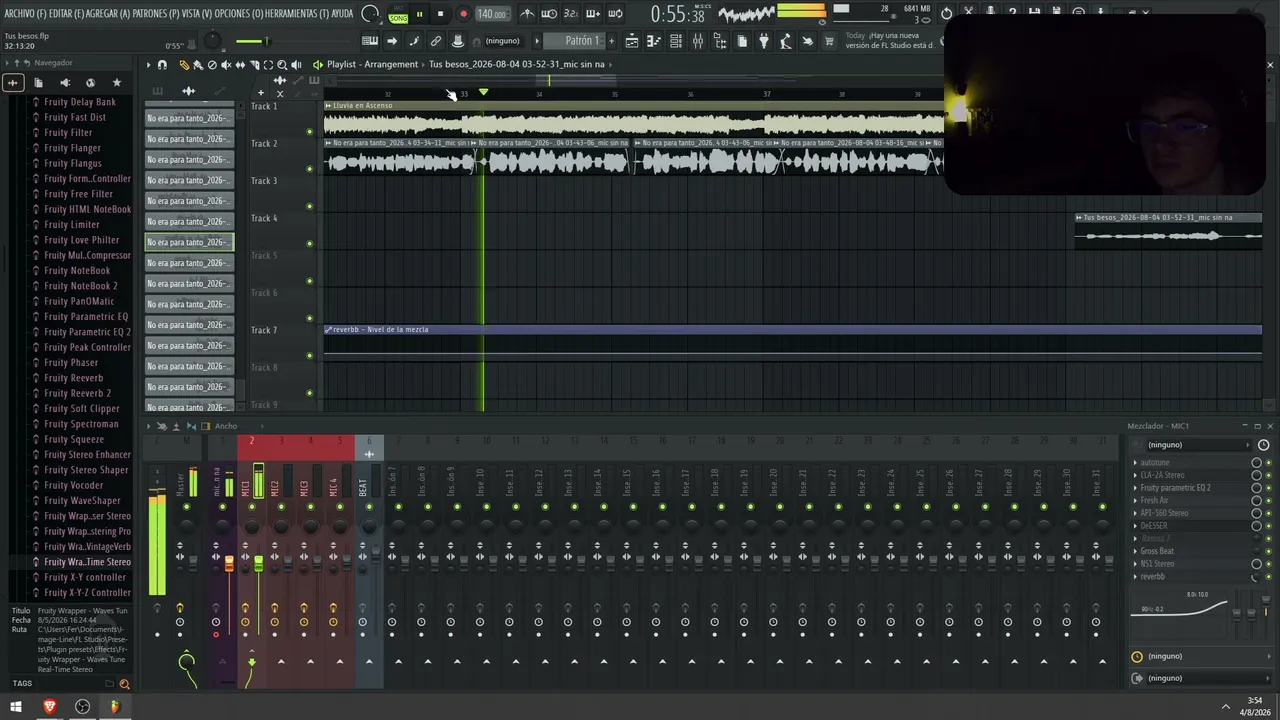This screenshot has height=720, width=1280.
Task: Select the playlist Mute tool
Action: [226, 64]
